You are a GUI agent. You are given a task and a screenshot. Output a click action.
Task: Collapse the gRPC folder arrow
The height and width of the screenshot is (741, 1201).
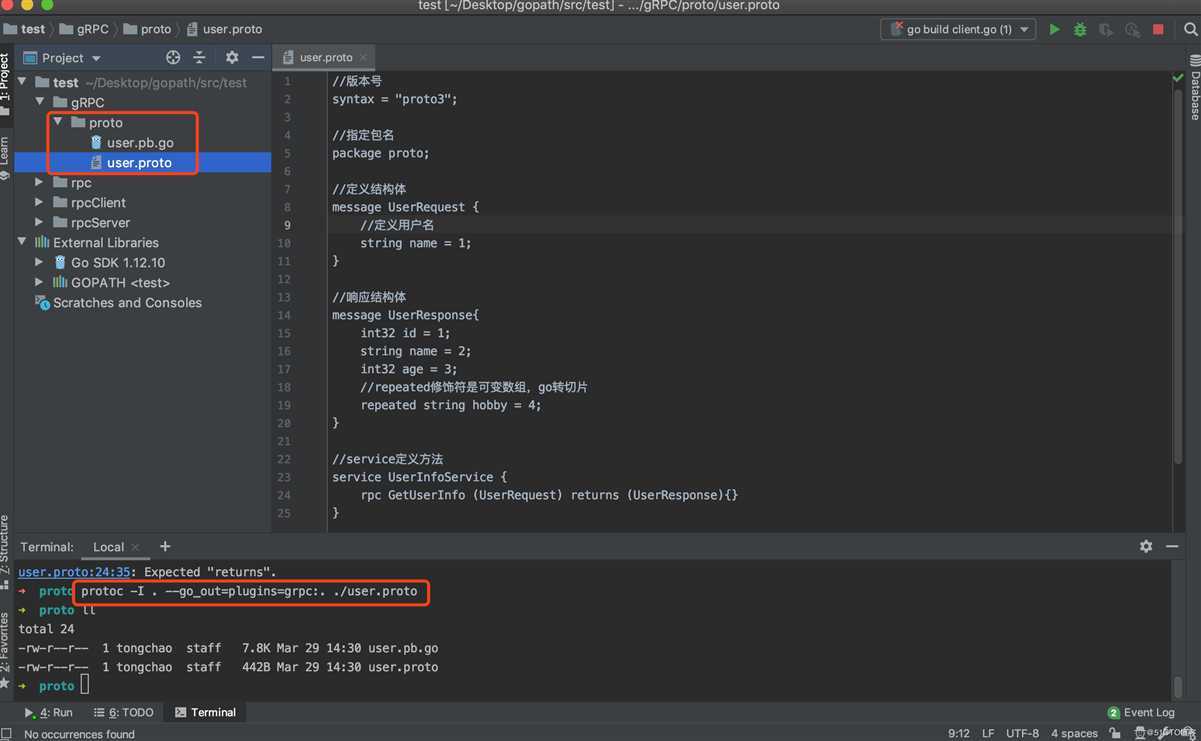40,102
